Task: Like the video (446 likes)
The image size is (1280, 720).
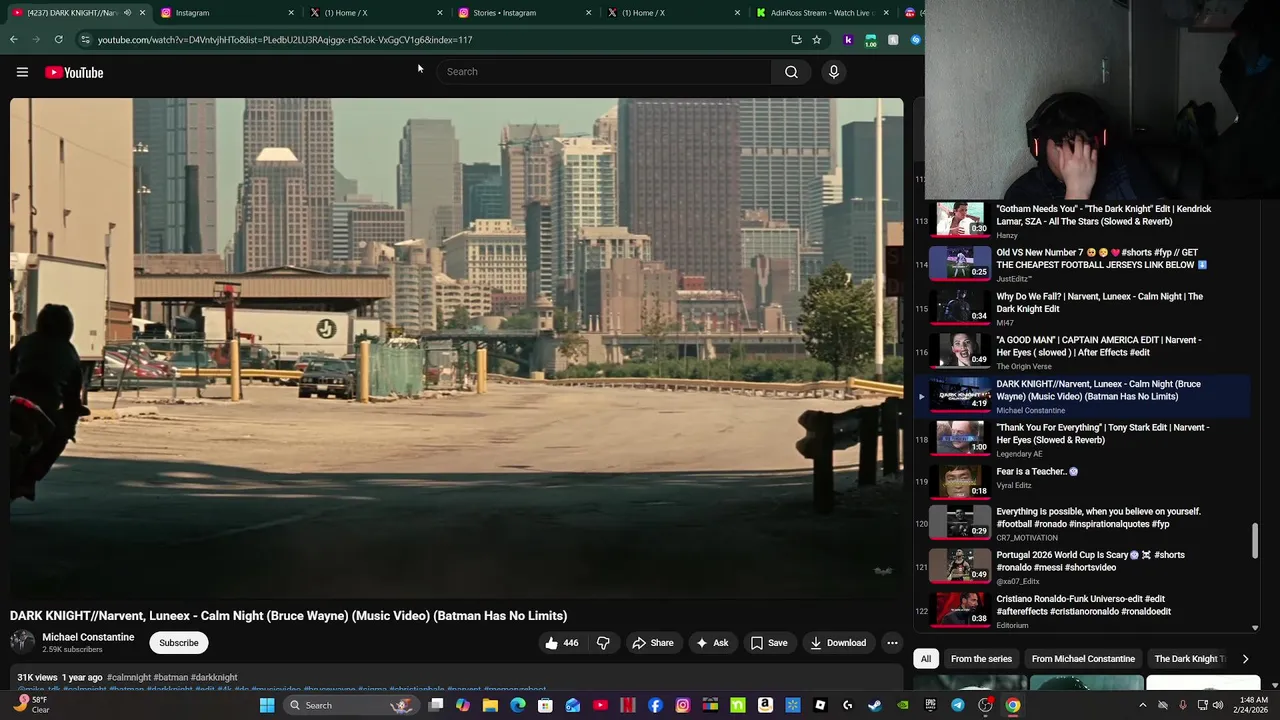Action: click(x=562, y=643)
